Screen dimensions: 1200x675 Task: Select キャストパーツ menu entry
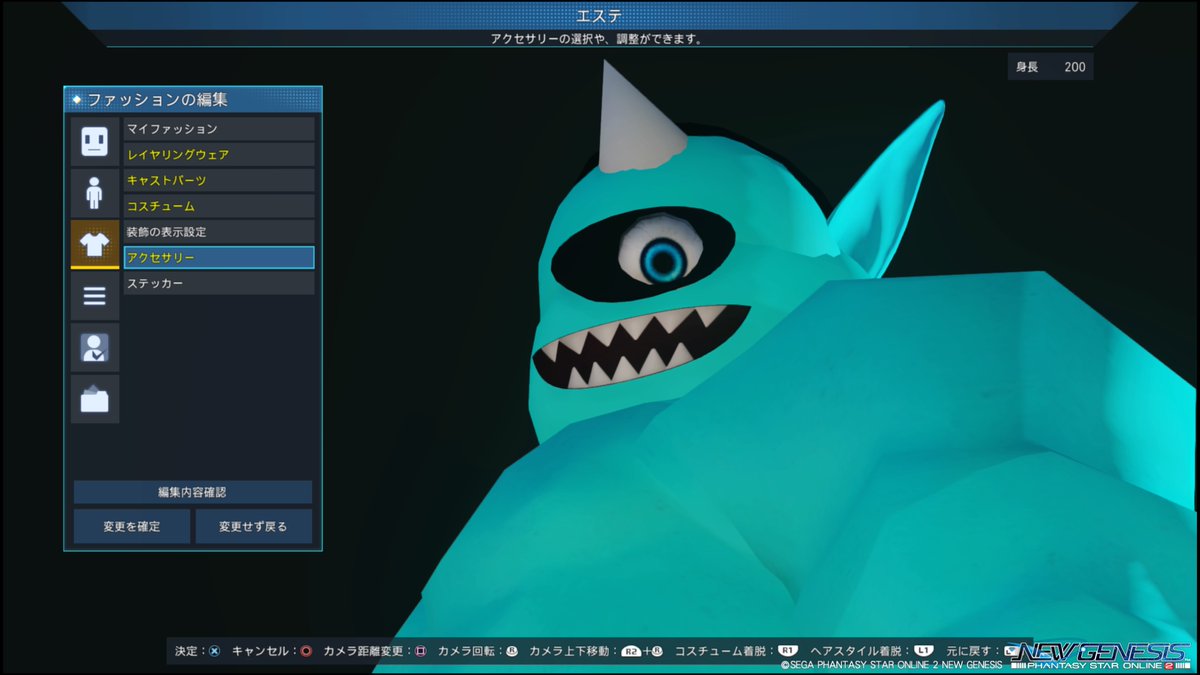(x=219, y=181)
